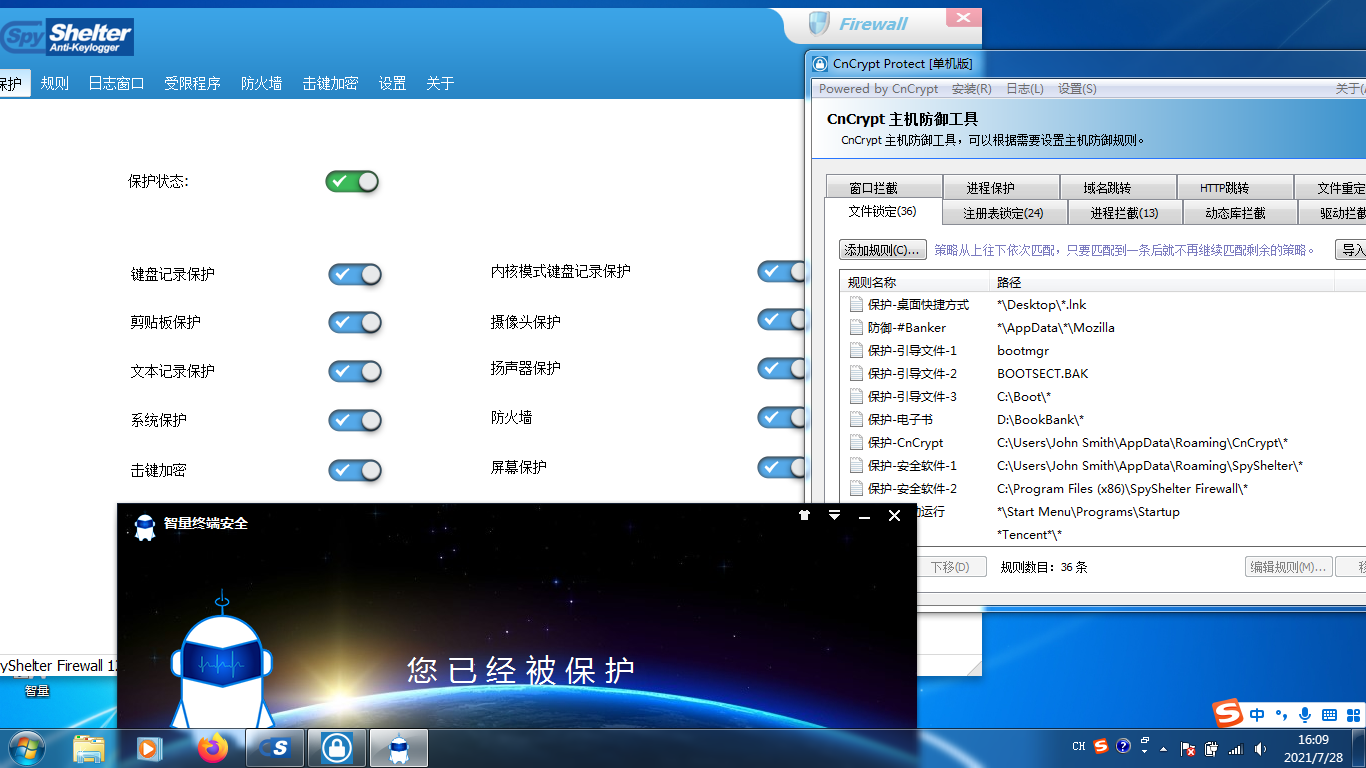Open the volume speaker tray icon
The image size is (1366, 768).
[x=1259, y=748]
